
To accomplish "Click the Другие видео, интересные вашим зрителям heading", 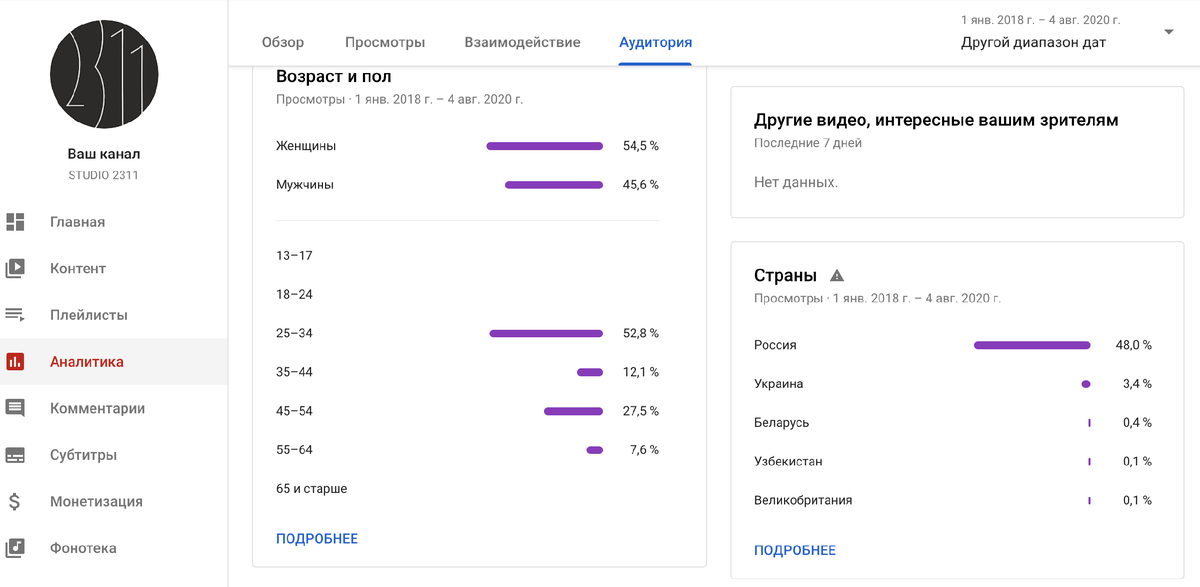I will pyautogui.click(x=936, y=120).
